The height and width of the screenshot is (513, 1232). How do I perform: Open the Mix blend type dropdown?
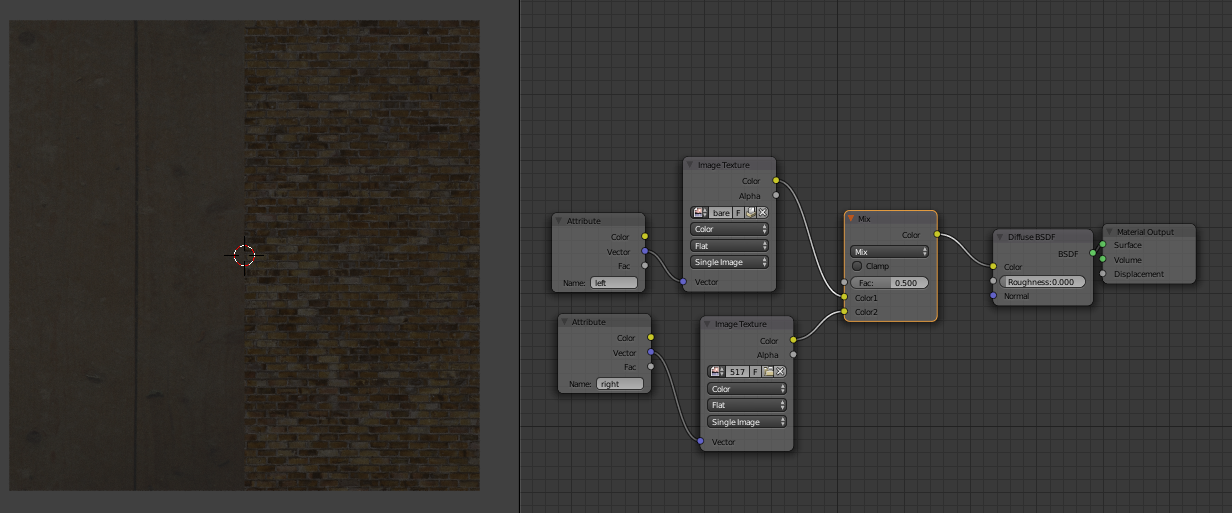(x=890, y=252)
